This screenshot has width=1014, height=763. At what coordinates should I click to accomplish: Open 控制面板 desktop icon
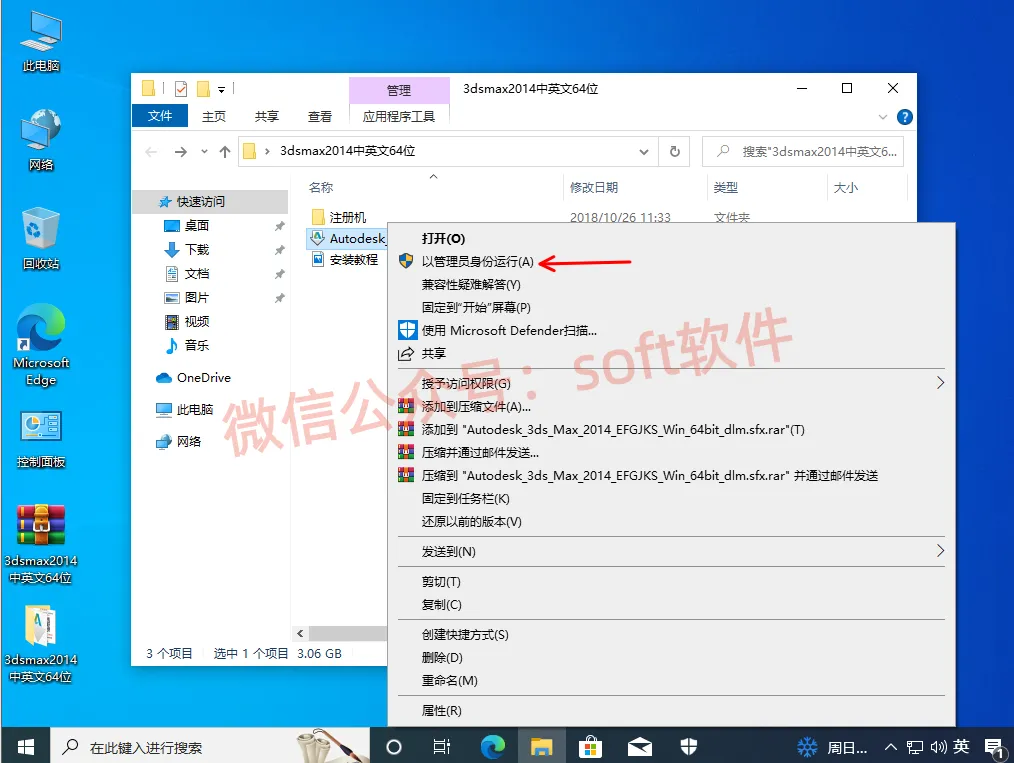[x=41, y=440]
